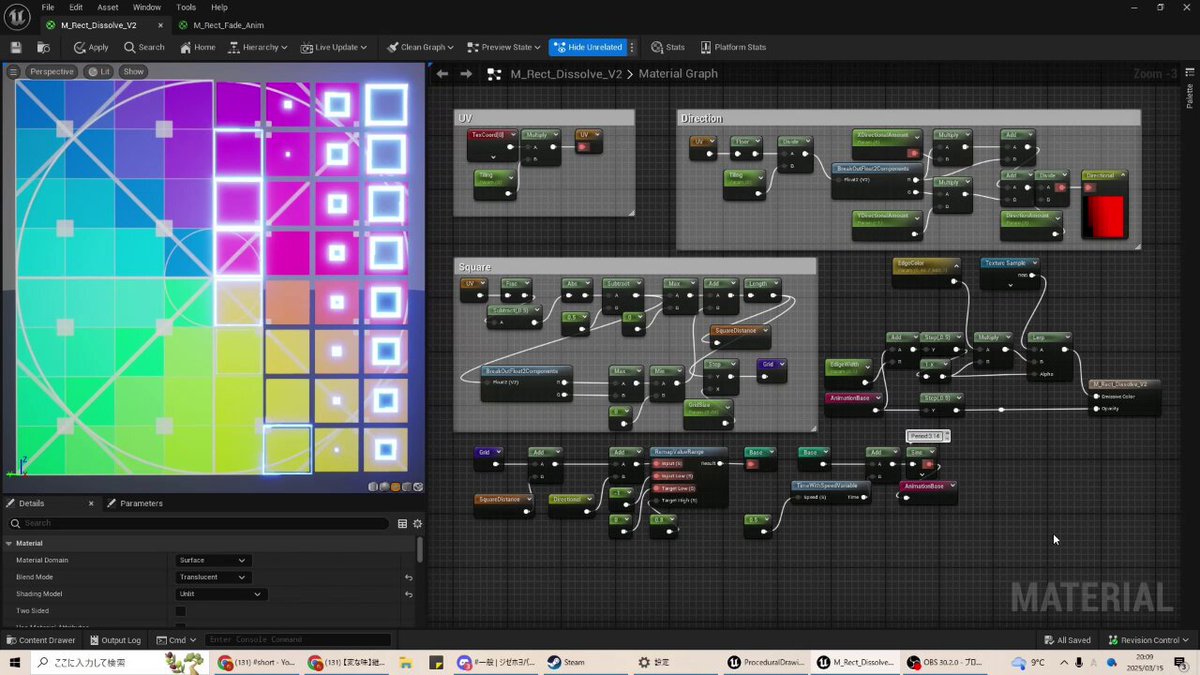Collapse the Material category section
The height and width of the screenshot is (675, 1200).
8,543
